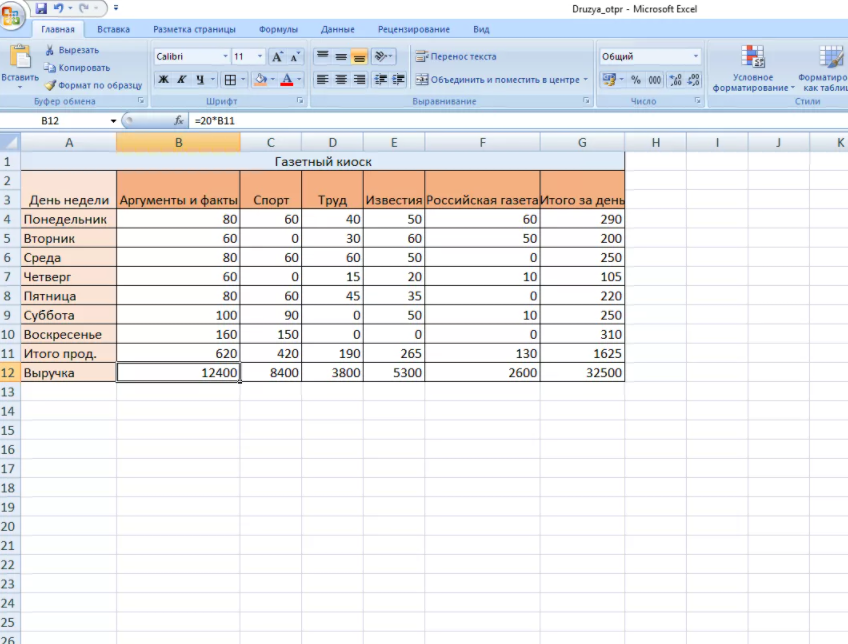Screen dimensions: 848x644
Task: Save workbook via Quick Access toolbar
Action: (x=41, y=8)
